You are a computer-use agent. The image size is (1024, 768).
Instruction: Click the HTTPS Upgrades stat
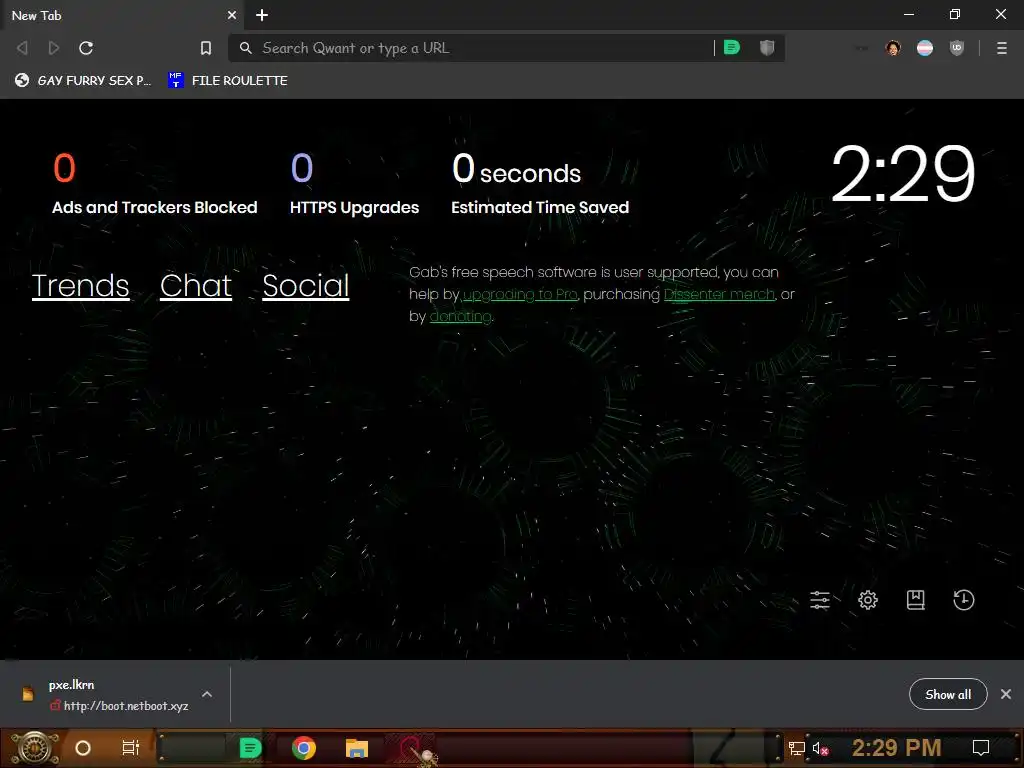click(355, 183)
